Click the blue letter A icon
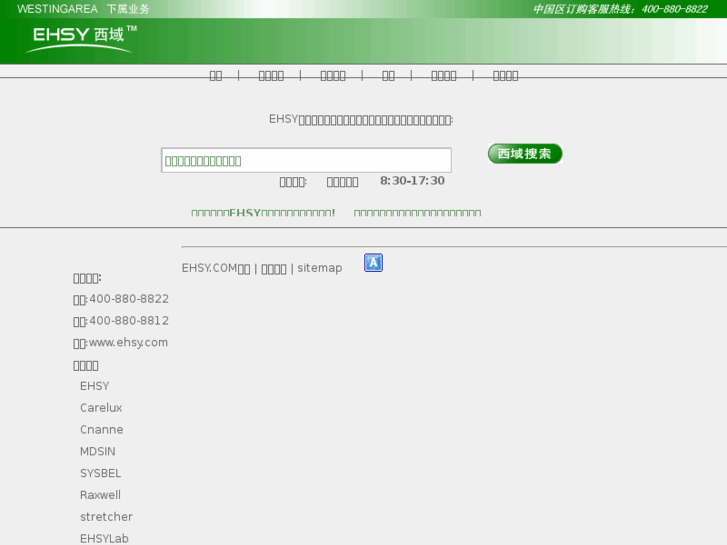 click(x=373, y=263)
